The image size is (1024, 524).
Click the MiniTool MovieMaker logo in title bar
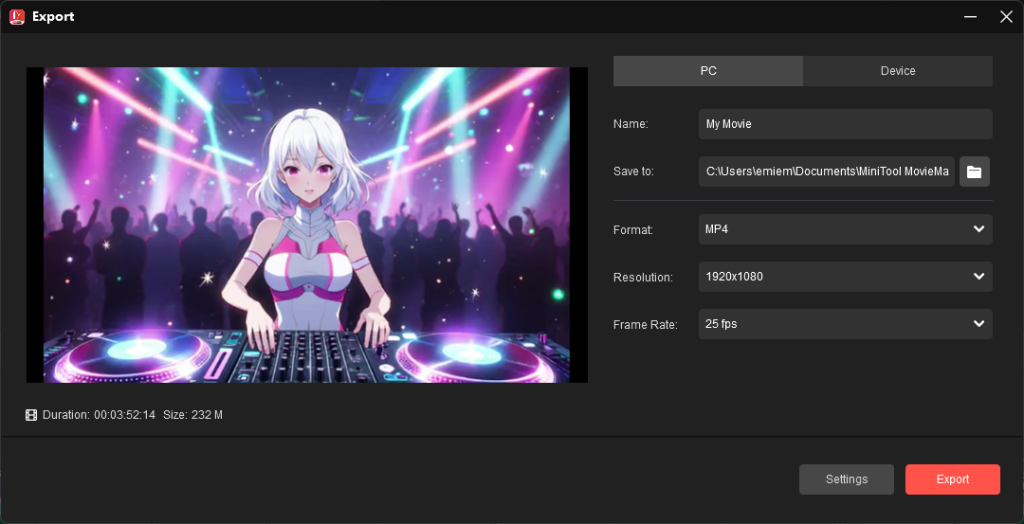pos(17,16)
